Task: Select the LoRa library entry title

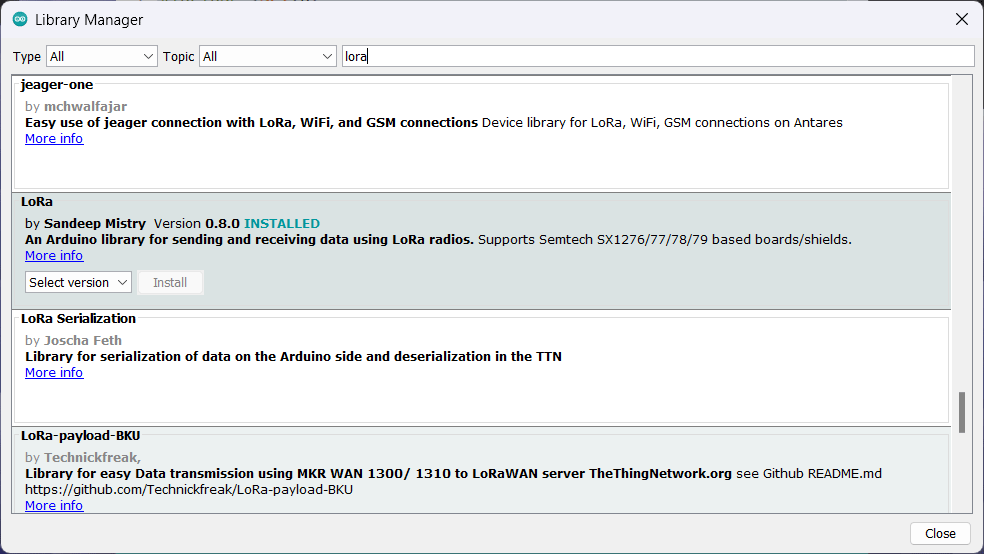Action: (37, 202)
